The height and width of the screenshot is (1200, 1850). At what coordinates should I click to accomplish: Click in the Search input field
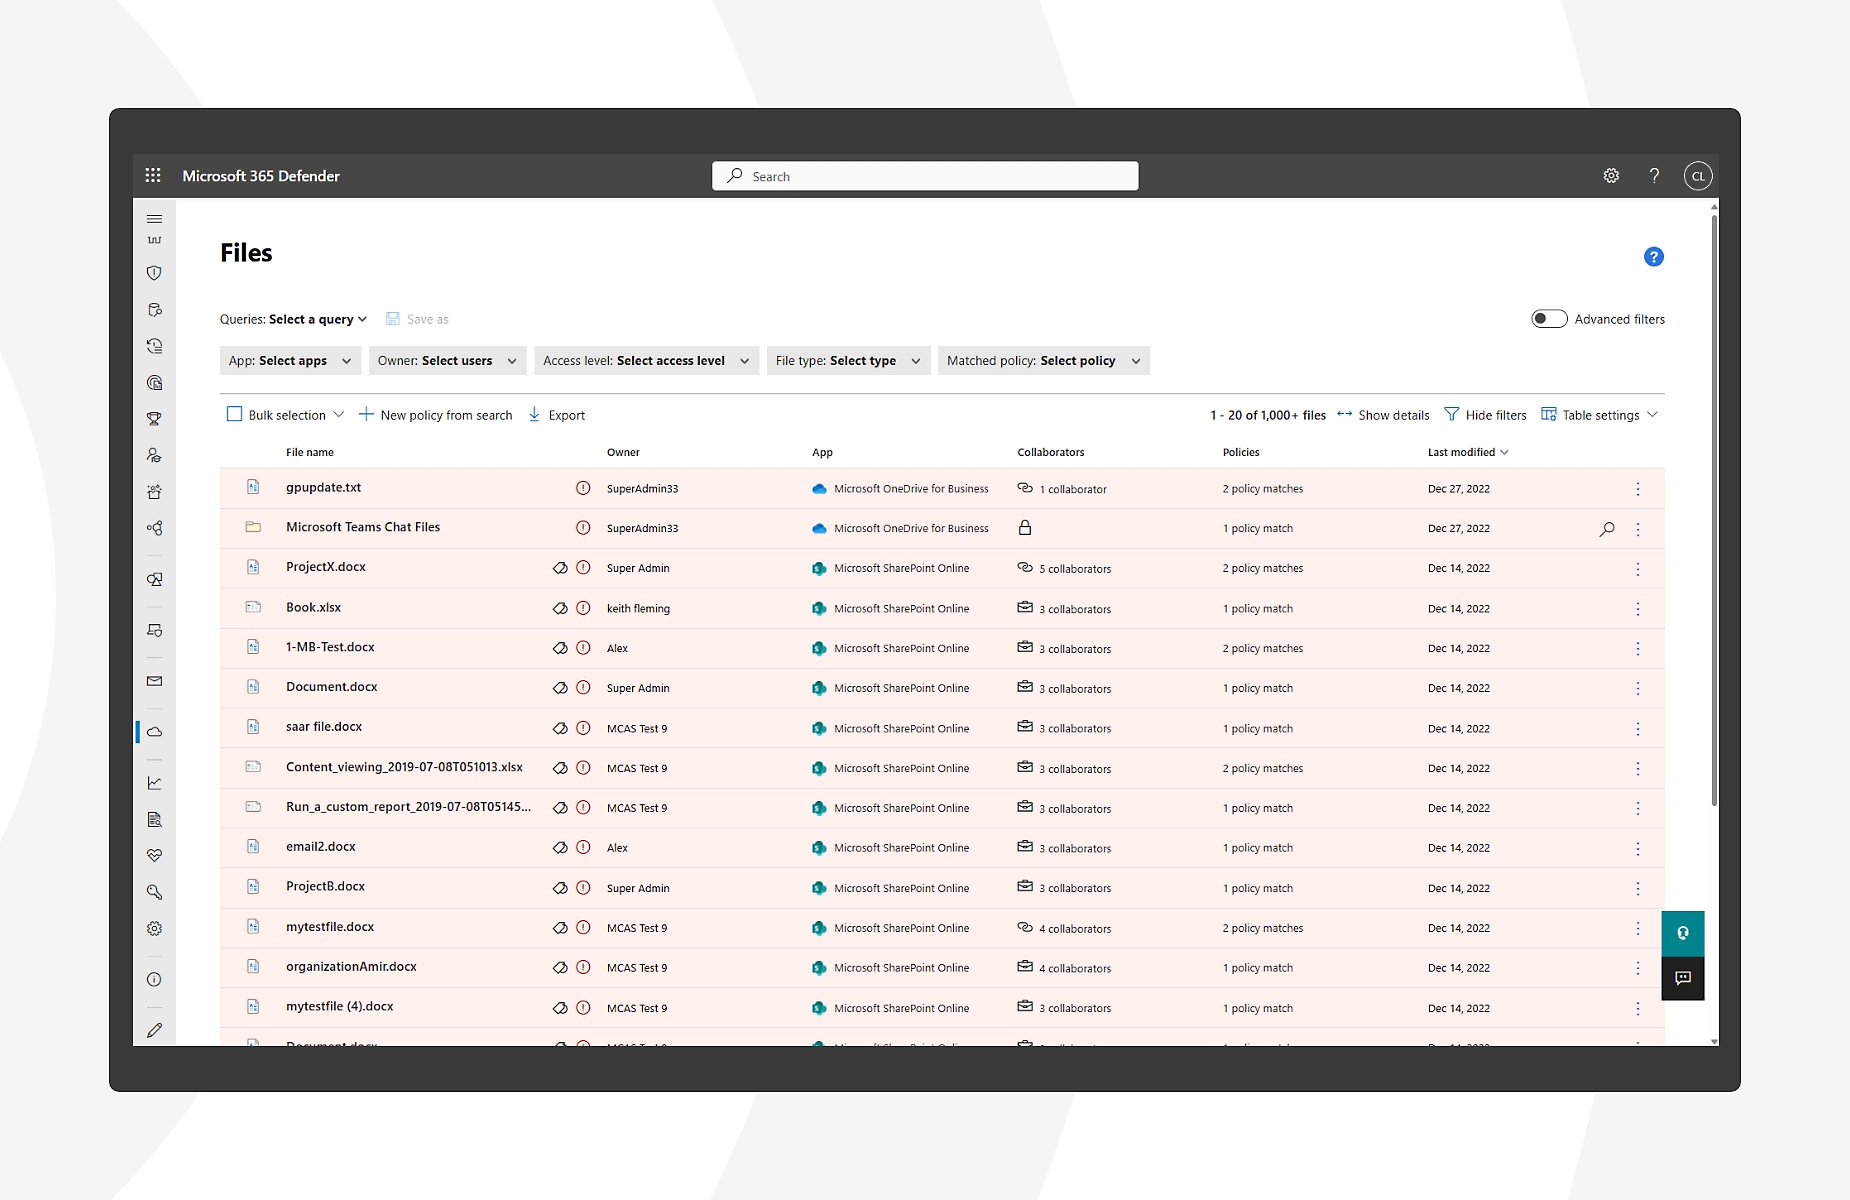coord(925,176)
